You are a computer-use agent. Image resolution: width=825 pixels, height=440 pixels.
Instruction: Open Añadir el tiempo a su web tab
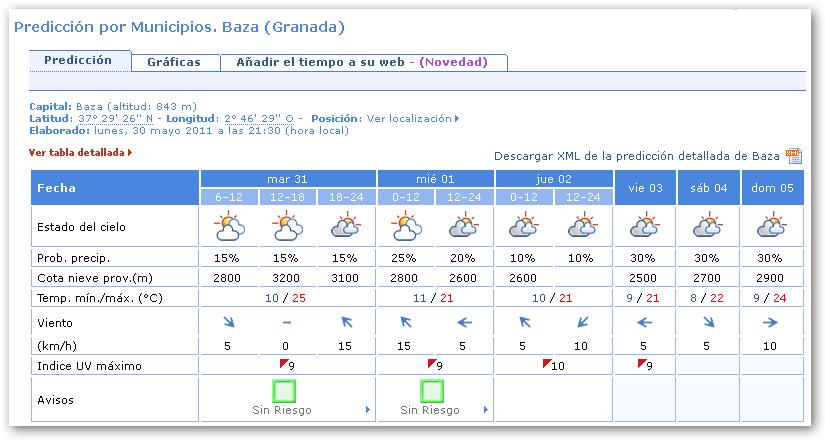[x=361, y=62]
